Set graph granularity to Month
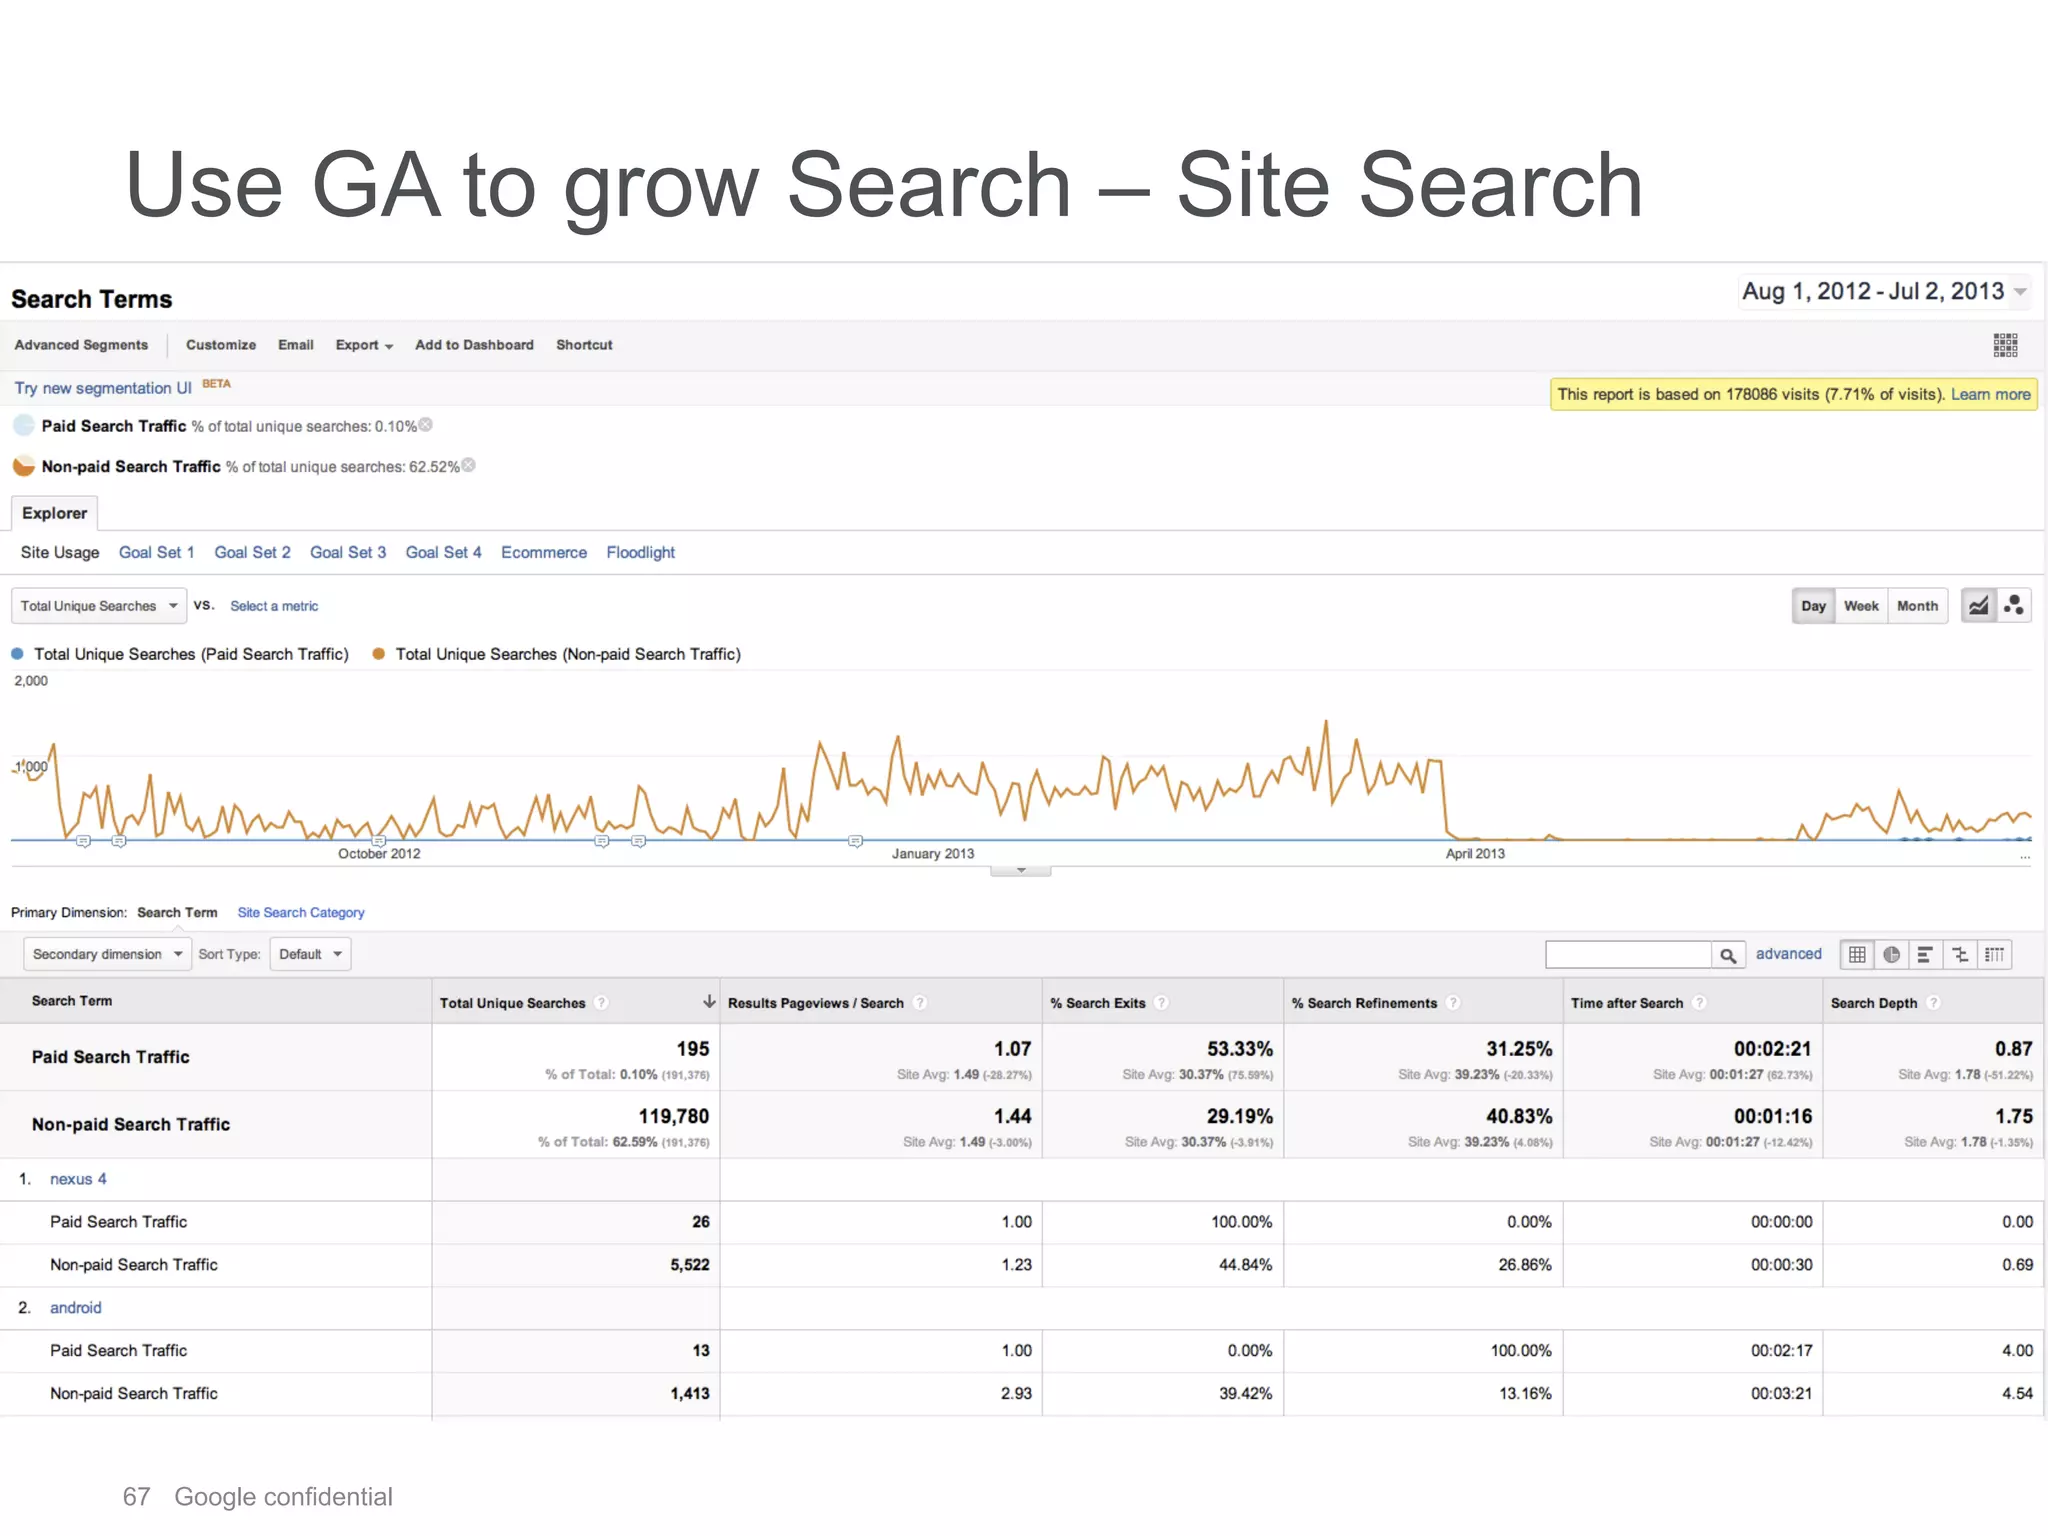 click(1917, 606)
